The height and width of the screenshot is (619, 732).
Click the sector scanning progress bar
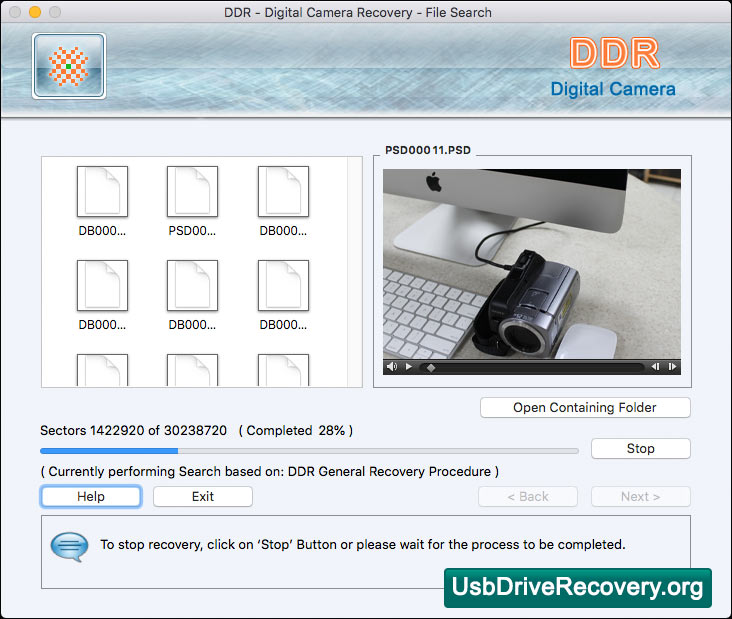point(310,451)
